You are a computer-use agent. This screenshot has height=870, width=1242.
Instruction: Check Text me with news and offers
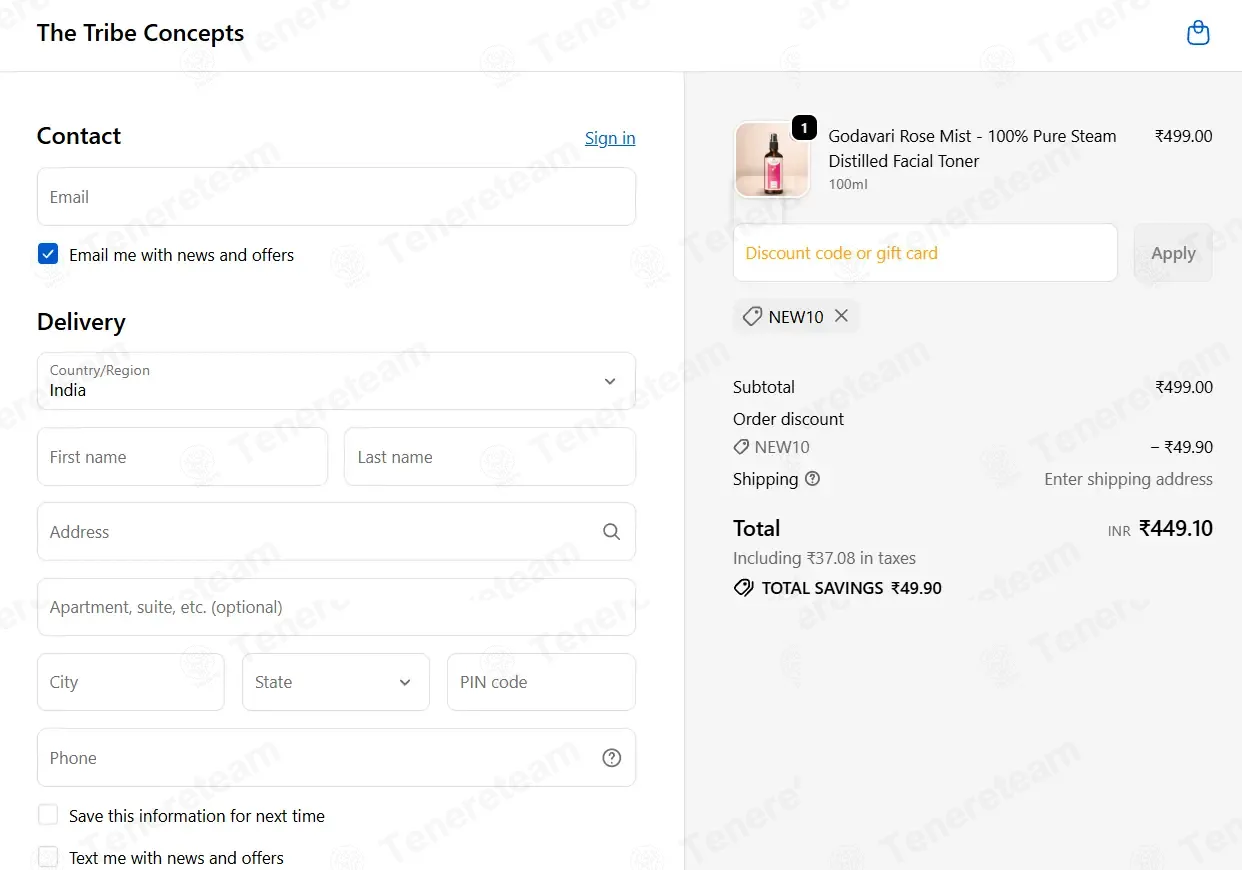coord(48,857)
